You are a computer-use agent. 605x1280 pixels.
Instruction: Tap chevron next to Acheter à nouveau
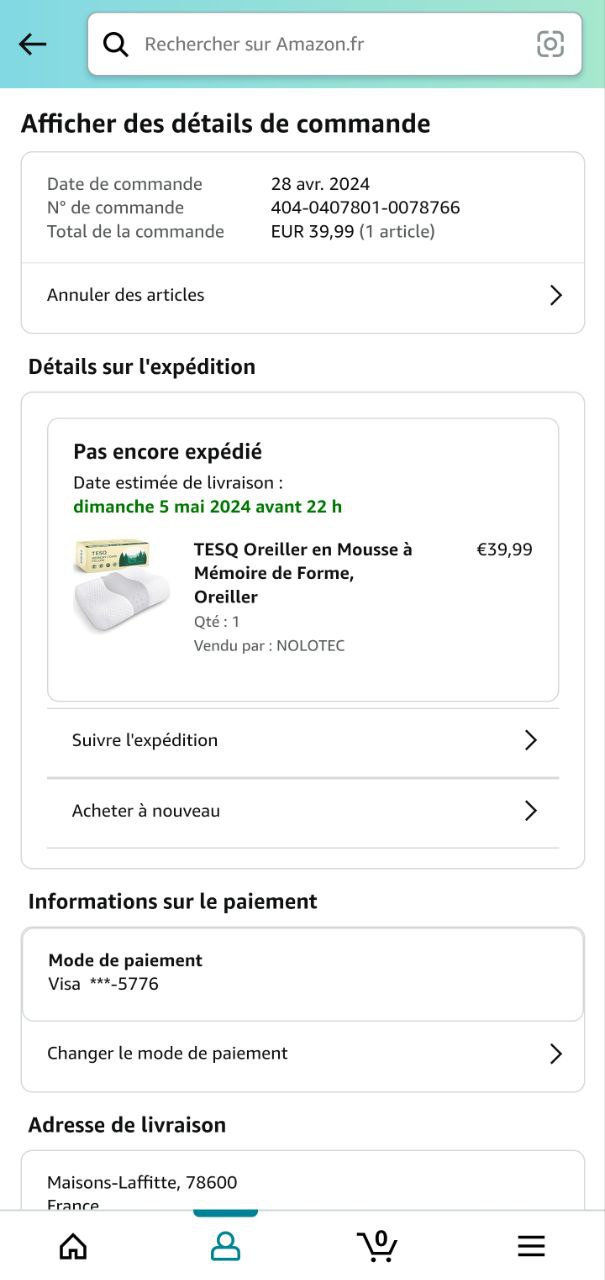[x=531, y=811]
